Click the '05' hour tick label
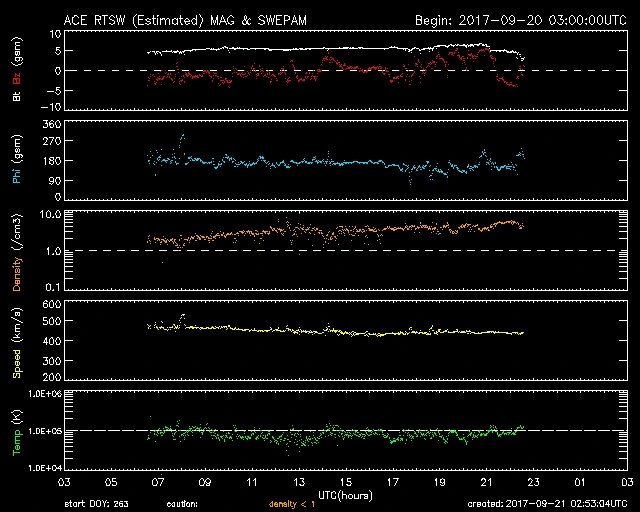640x512 pixels. click(x=111, y=483)
